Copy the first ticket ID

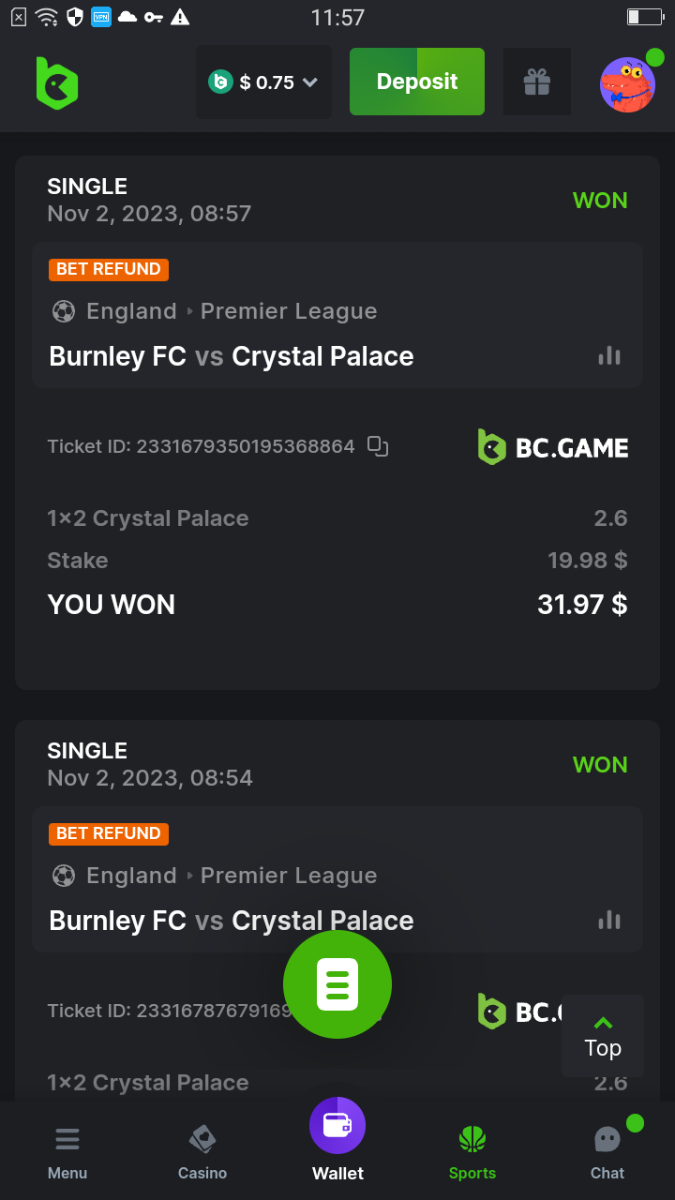[378, 446]
